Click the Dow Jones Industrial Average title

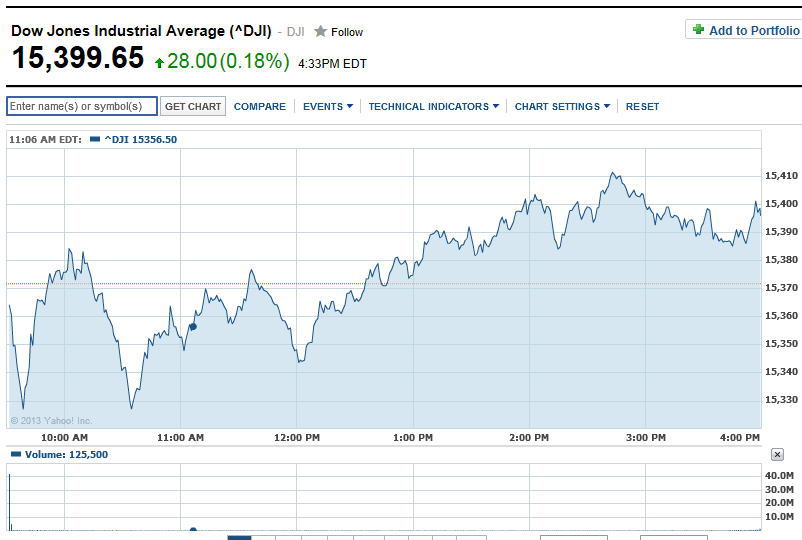coord(141,31)
